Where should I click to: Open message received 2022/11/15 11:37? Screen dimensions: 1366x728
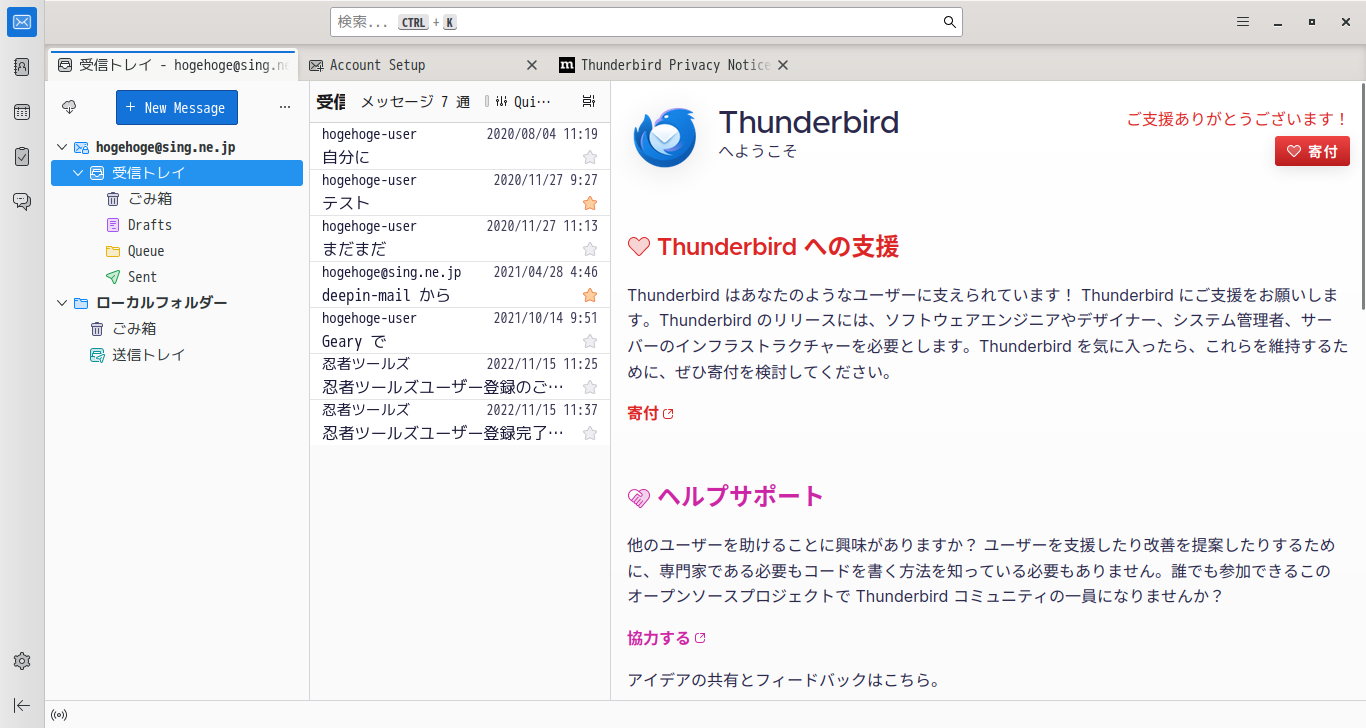click(x=460, y=422)
